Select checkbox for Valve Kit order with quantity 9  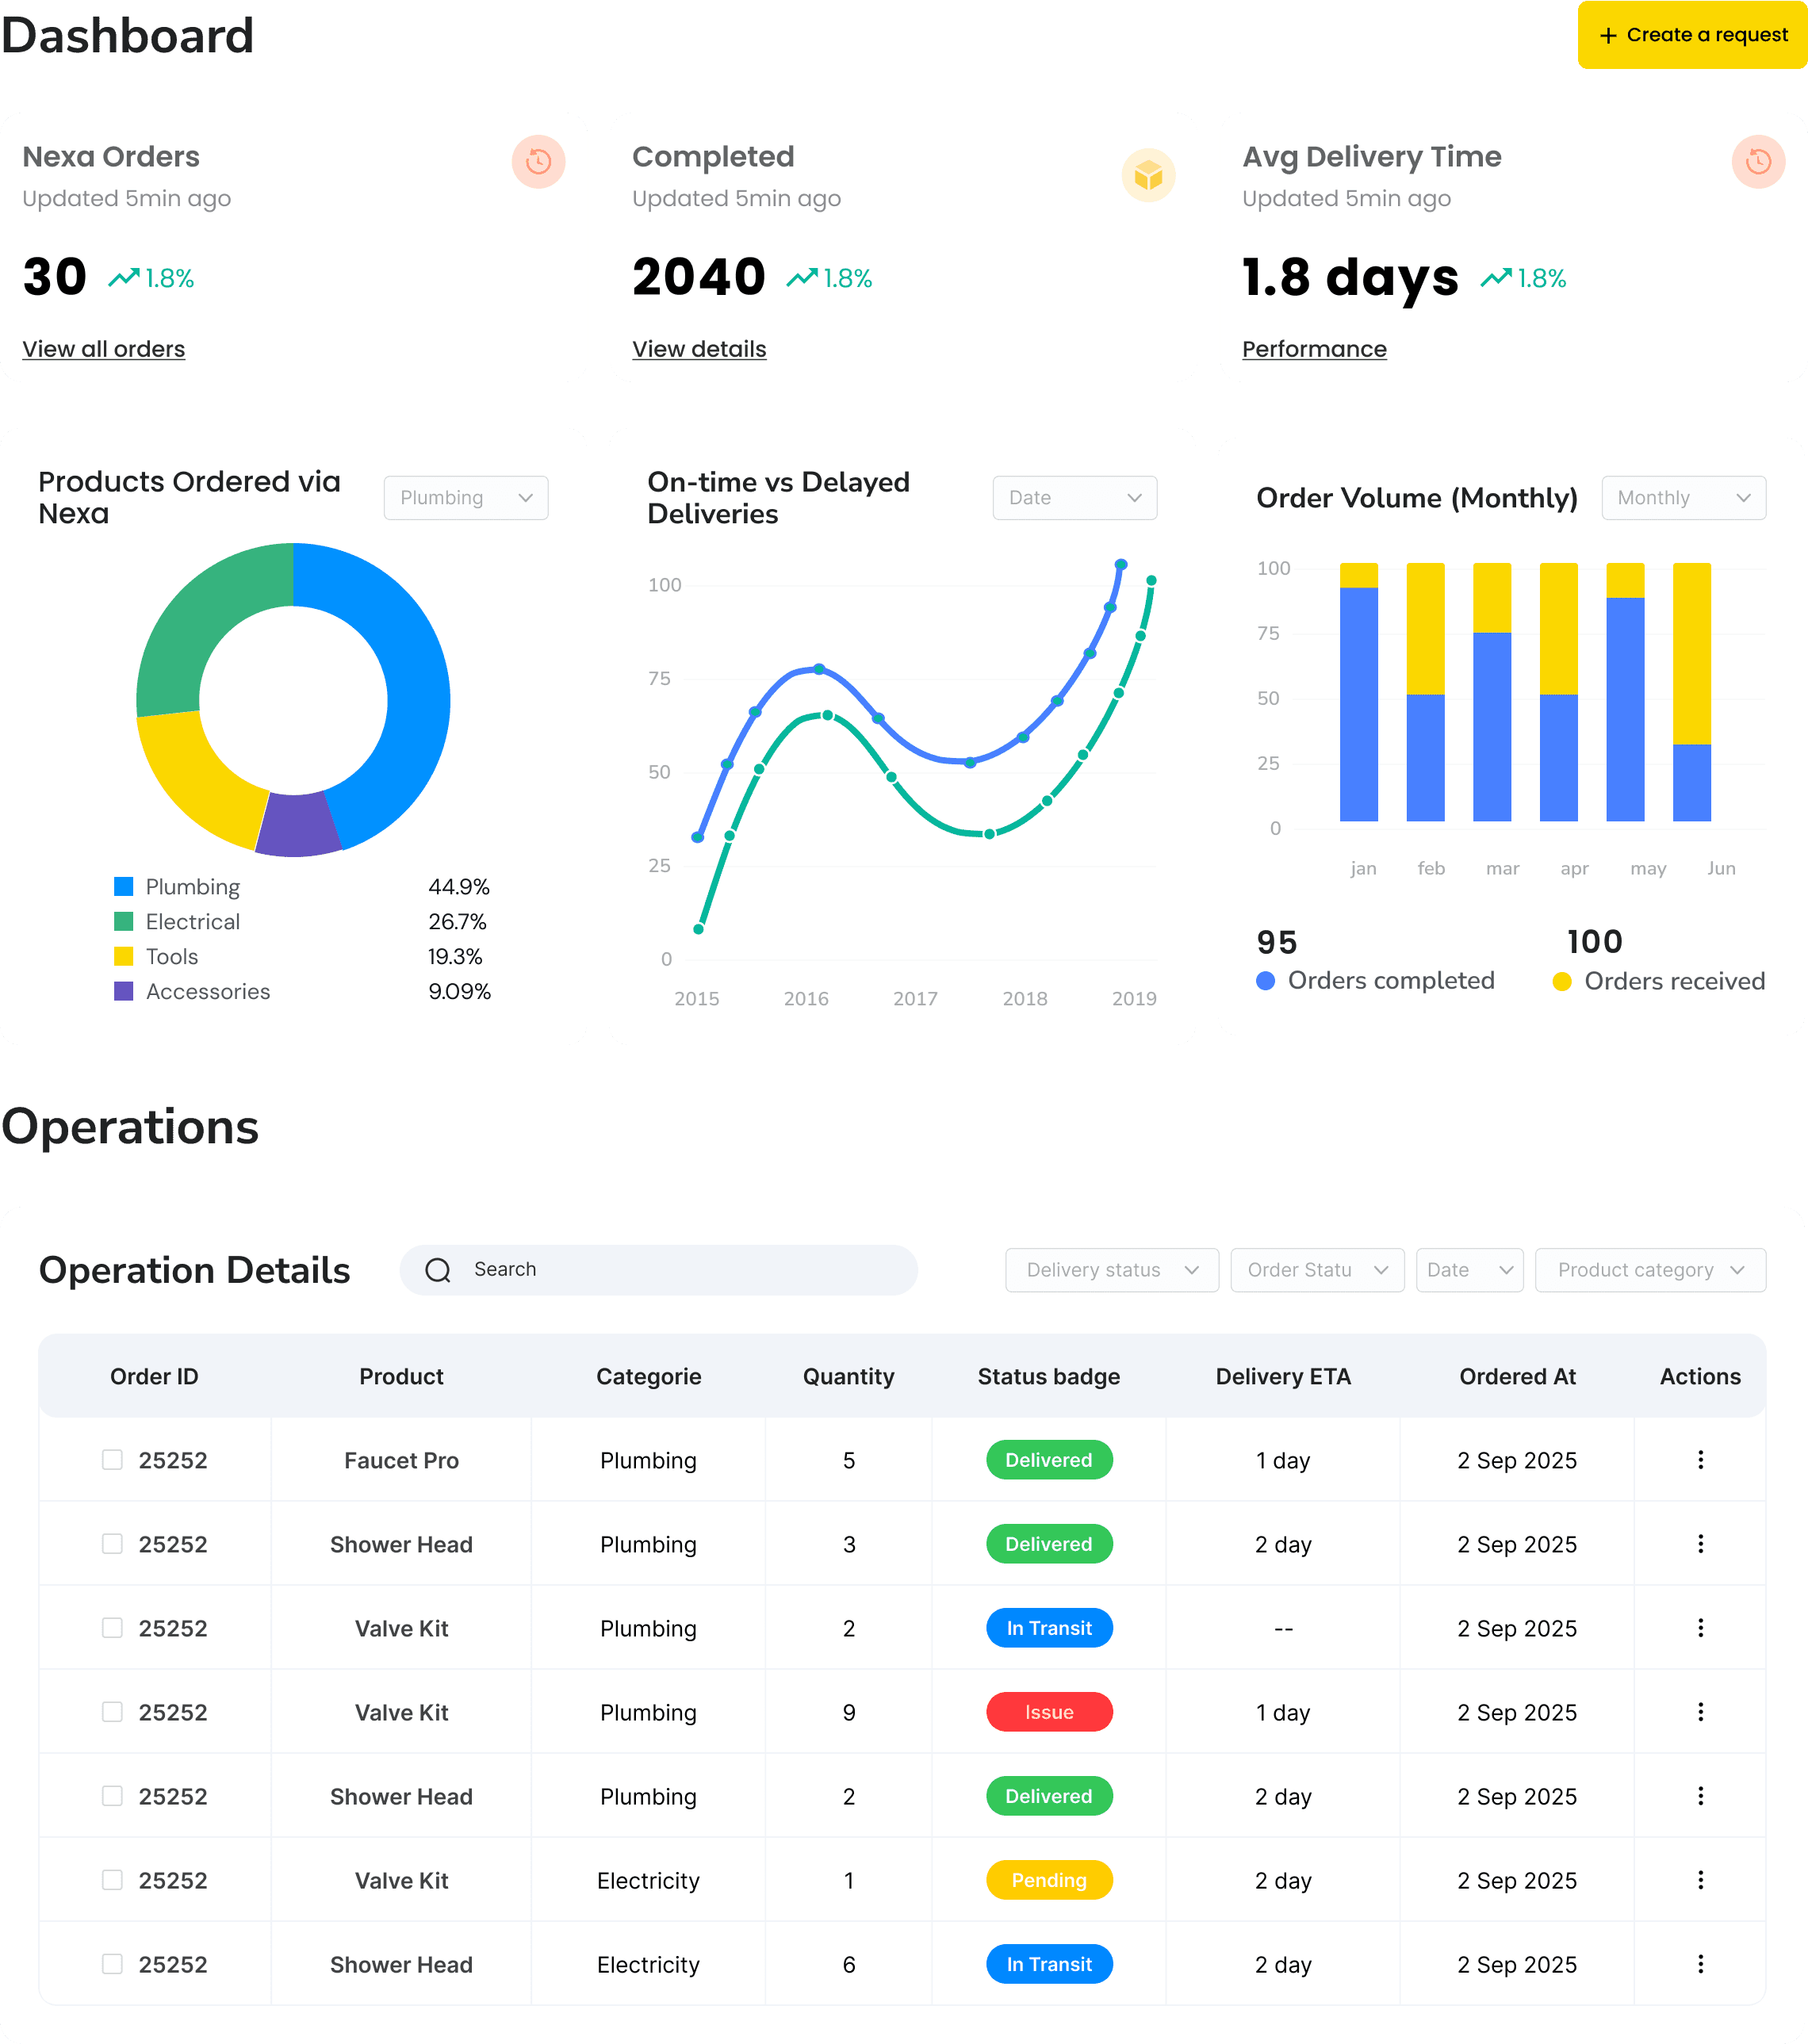click(x=112, y=1712)
